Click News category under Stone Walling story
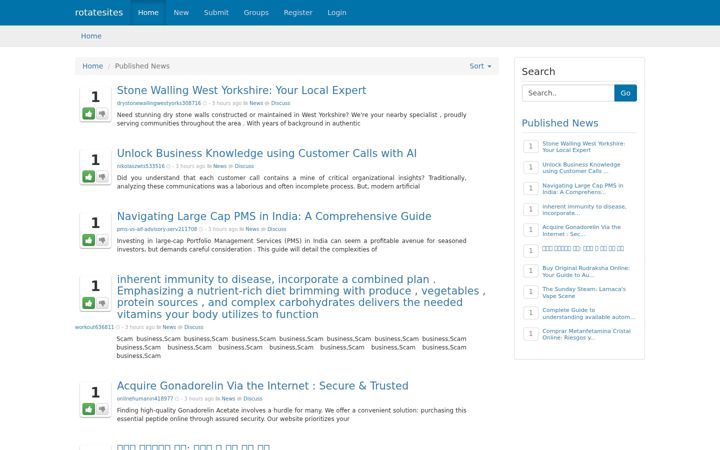 pyautogui.click(x=256, y=103)
